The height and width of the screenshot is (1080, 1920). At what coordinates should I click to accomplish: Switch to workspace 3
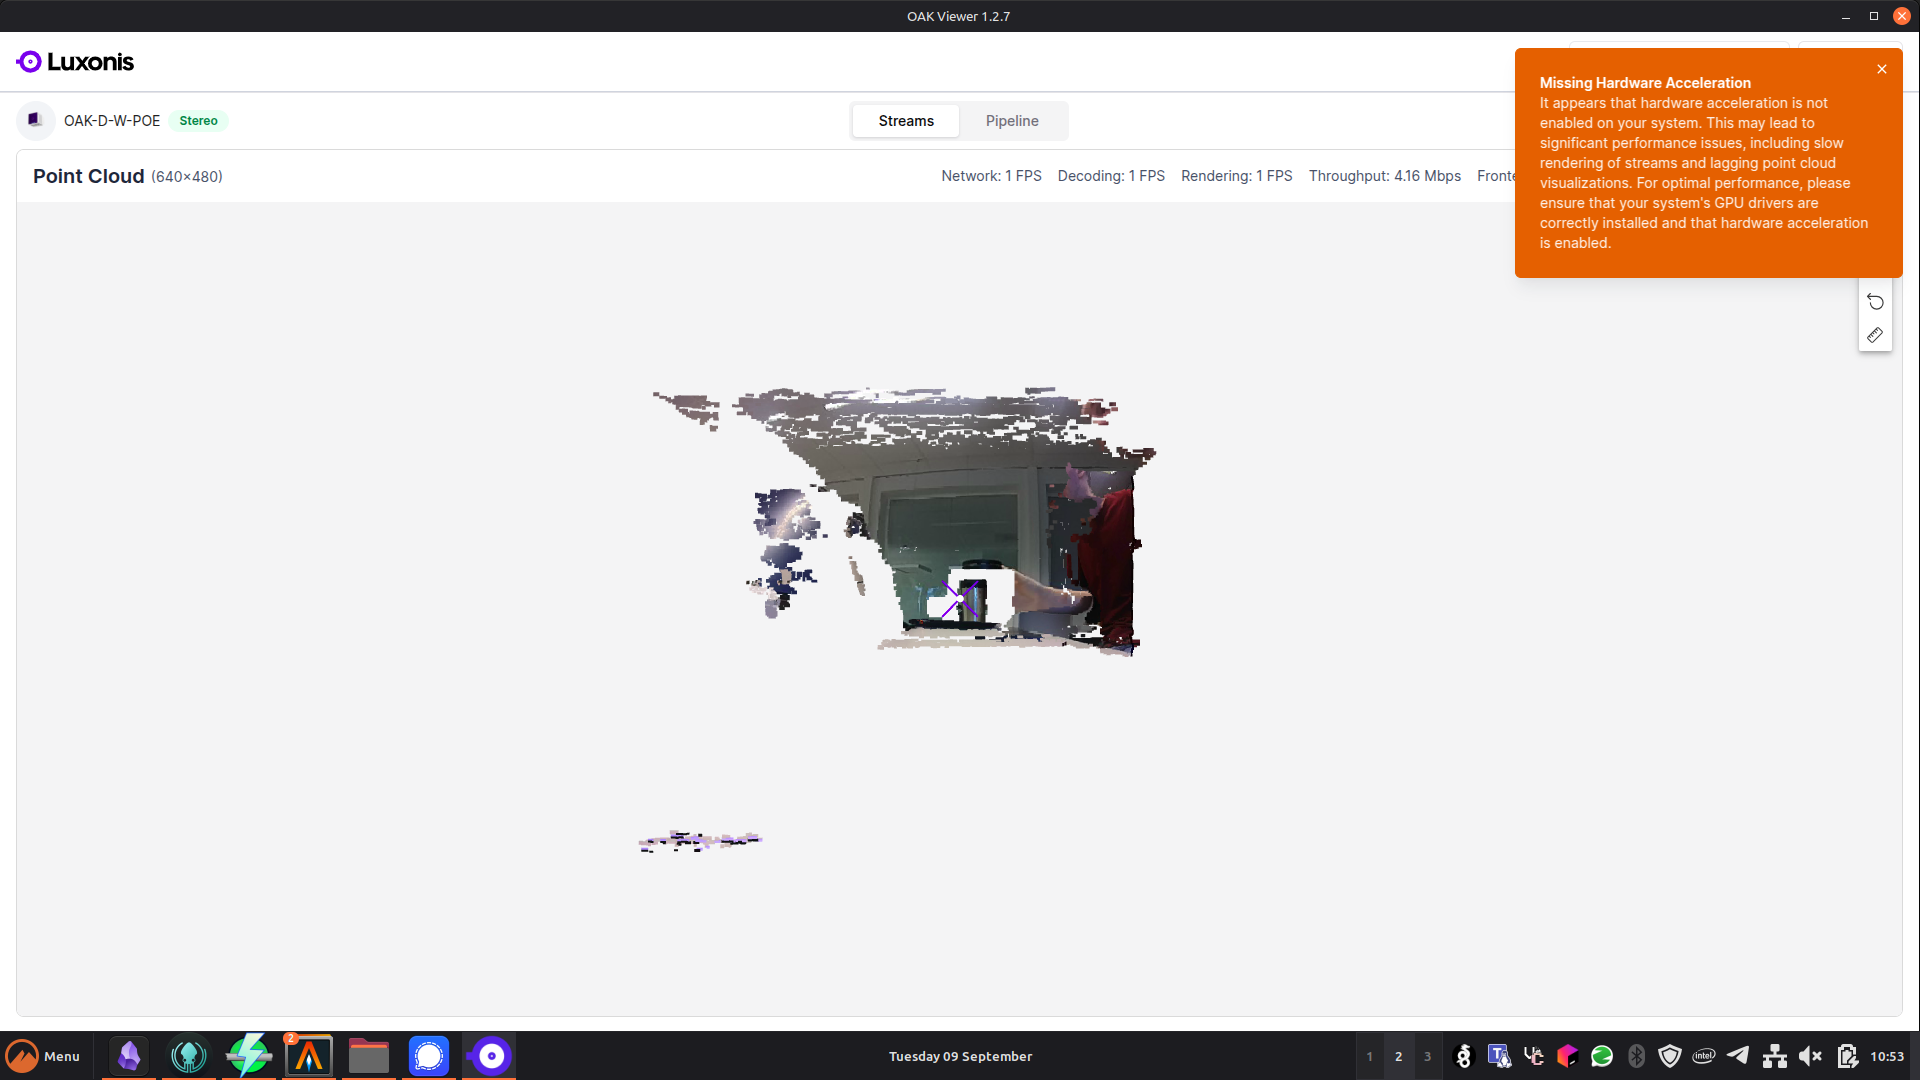click(x=1427, y=1056)
